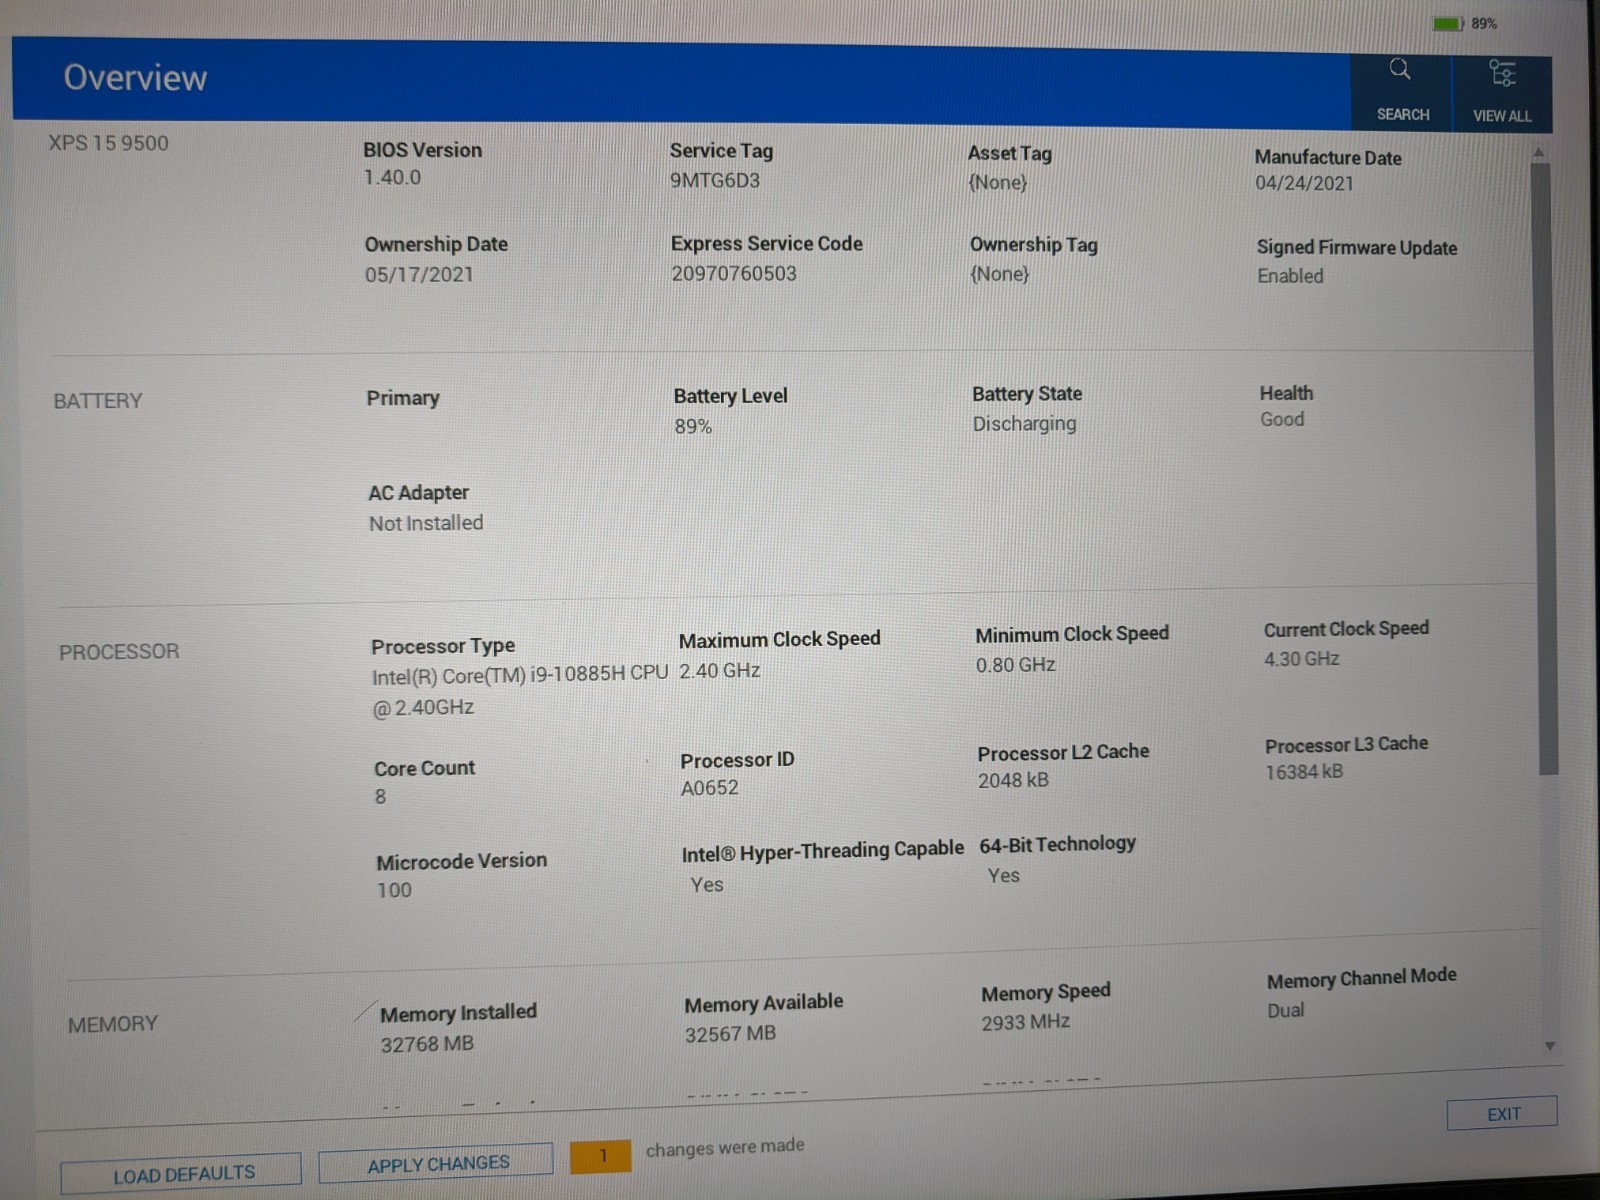Click the Apply Changes button
The width and height of the screenshot is (1600, 1200).
(436, 1164)
